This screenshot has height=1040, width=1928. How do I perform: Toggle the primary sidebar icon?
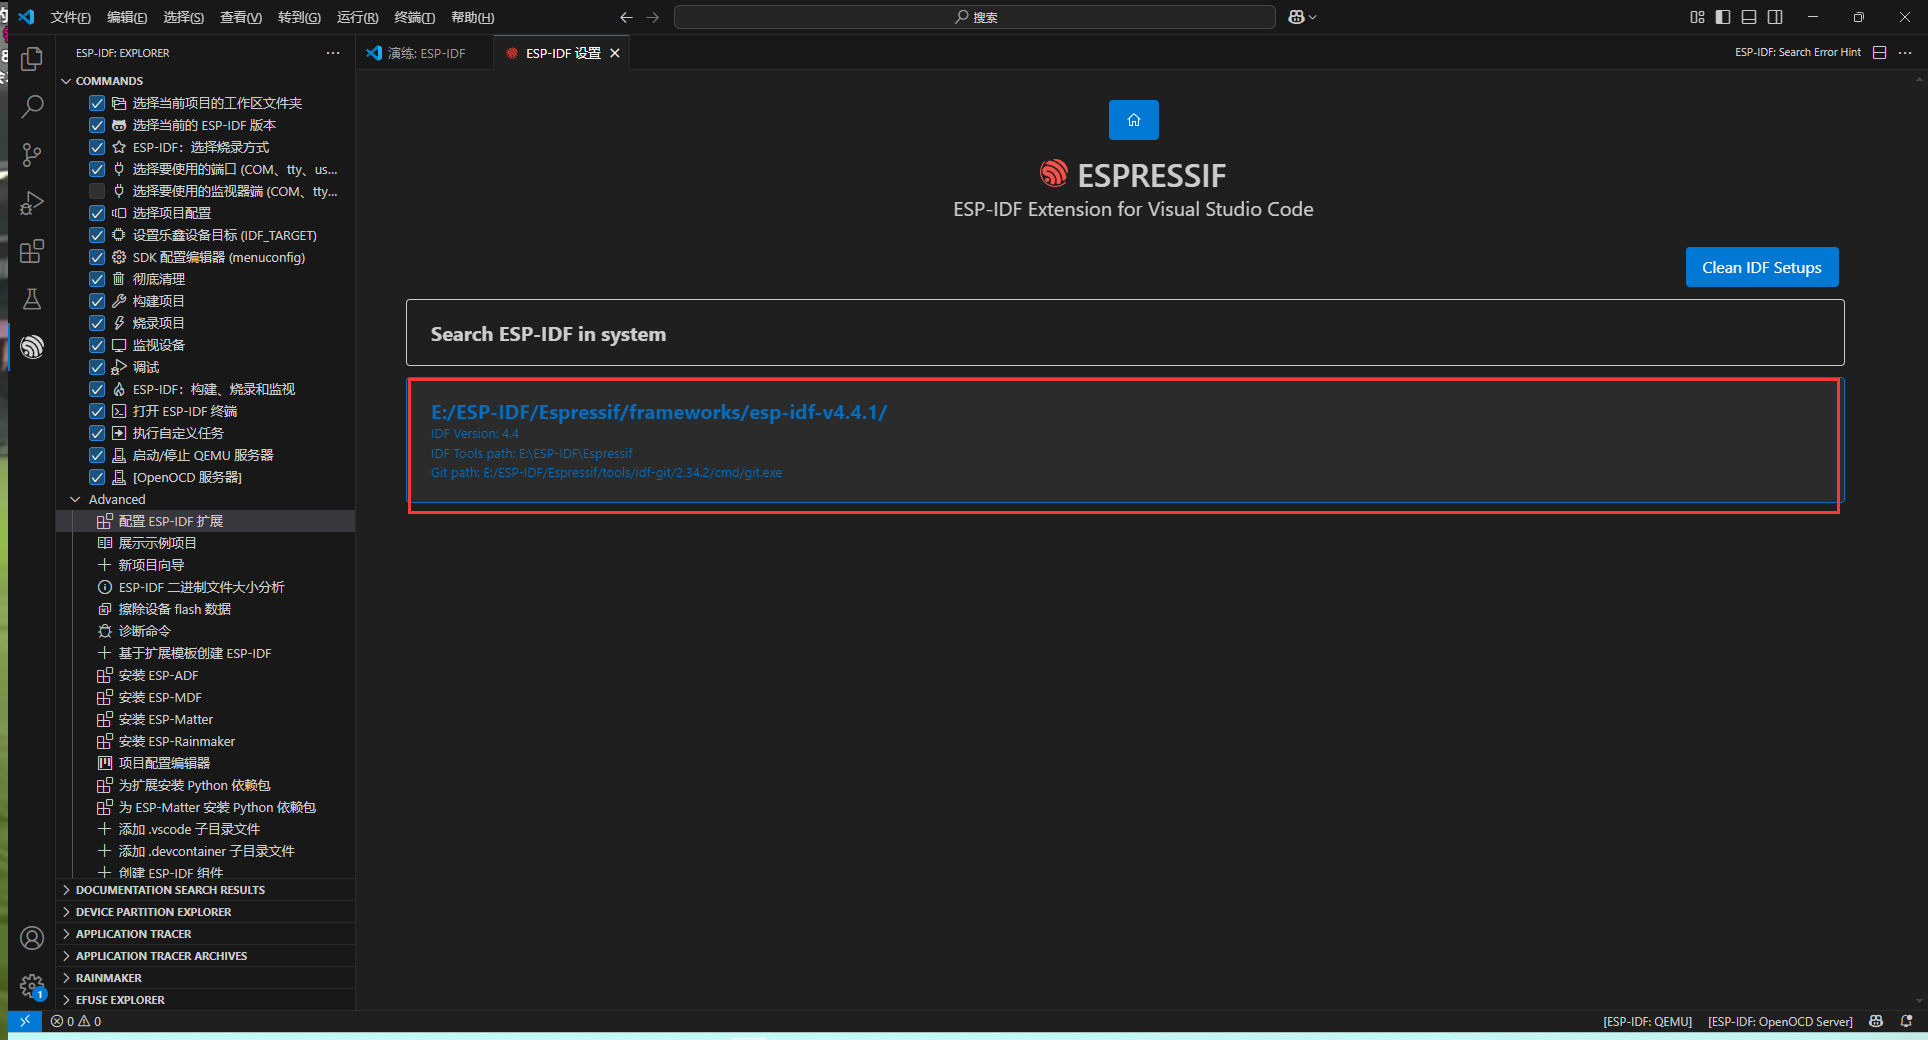click(x=1723, y=17)
